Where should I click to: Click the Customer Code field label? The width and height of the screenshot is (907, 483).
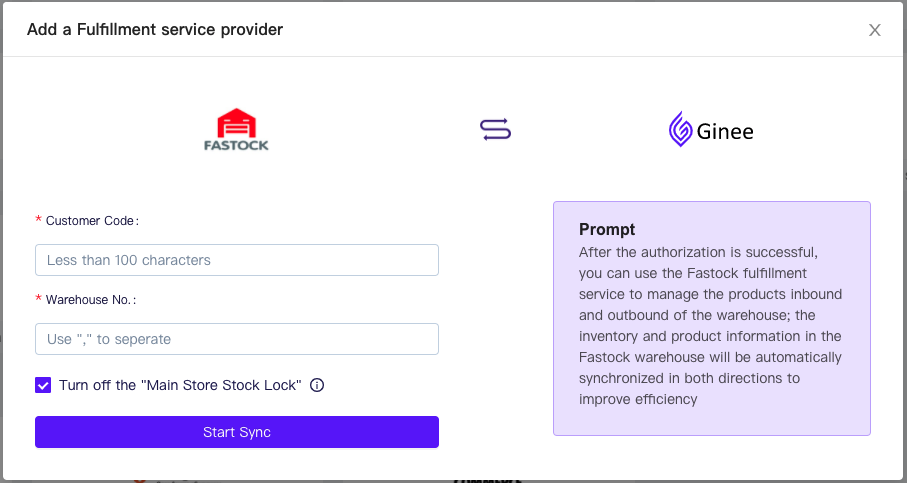click(92, 220)
